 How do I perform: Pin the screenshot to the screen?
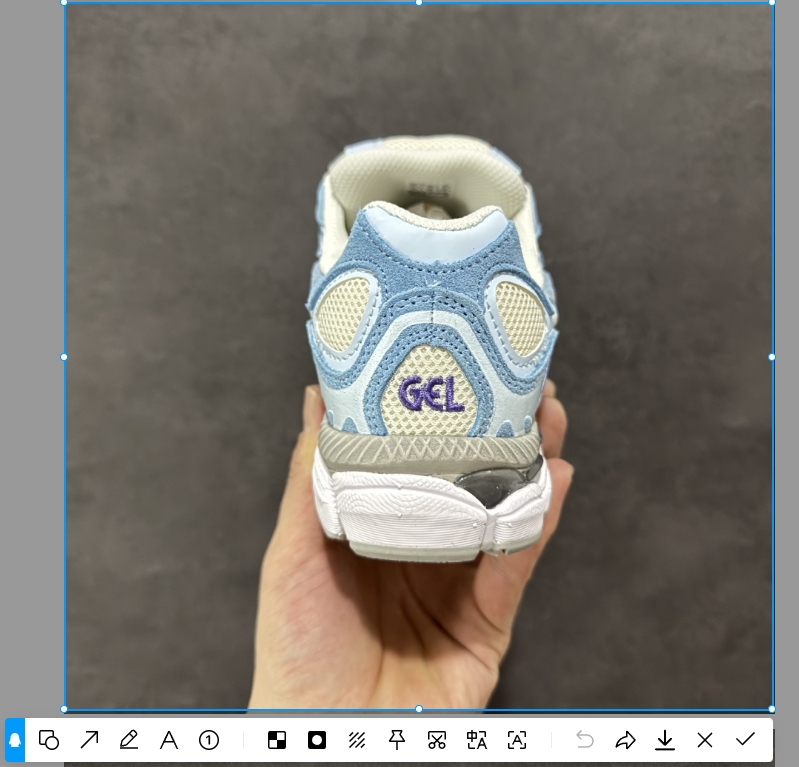pyautogui.click(x=396, y=740)
